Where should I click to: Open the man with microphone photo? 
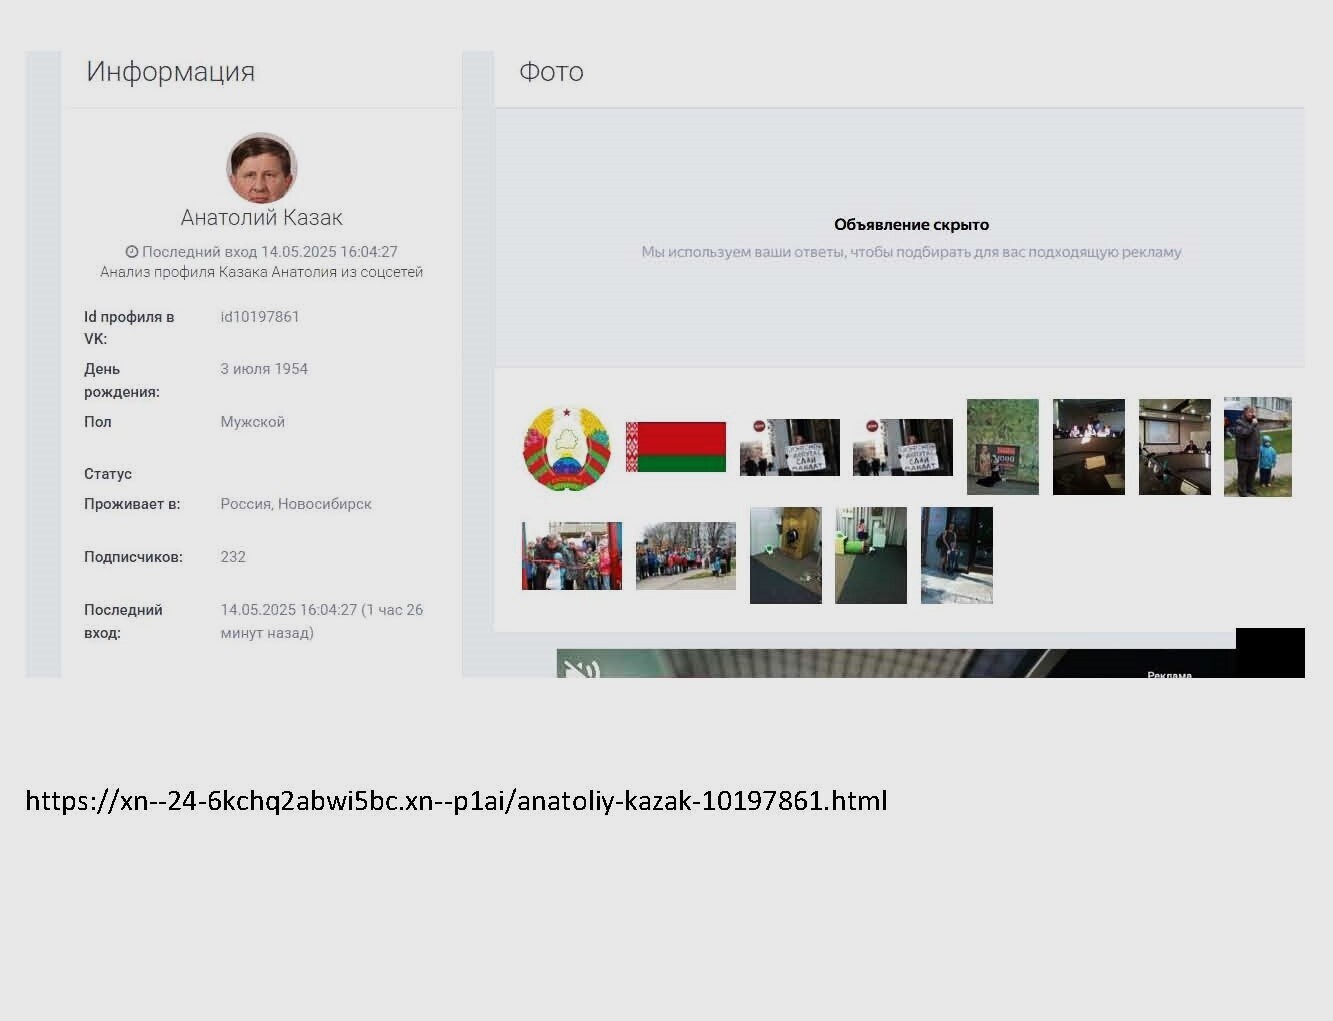pyautogui.click(x=1258, y=447)
